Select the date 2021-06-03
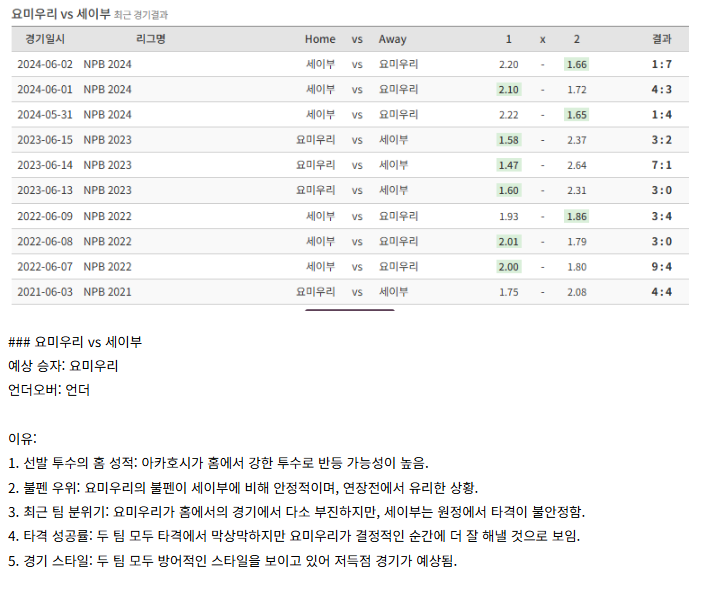 [45, 292]
